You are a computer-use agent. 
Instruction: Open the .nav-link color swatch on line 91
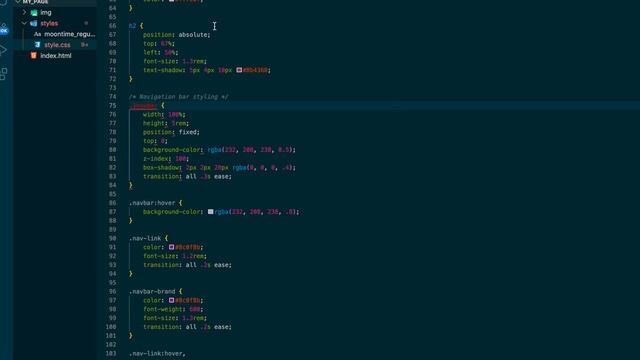point(171,247)
